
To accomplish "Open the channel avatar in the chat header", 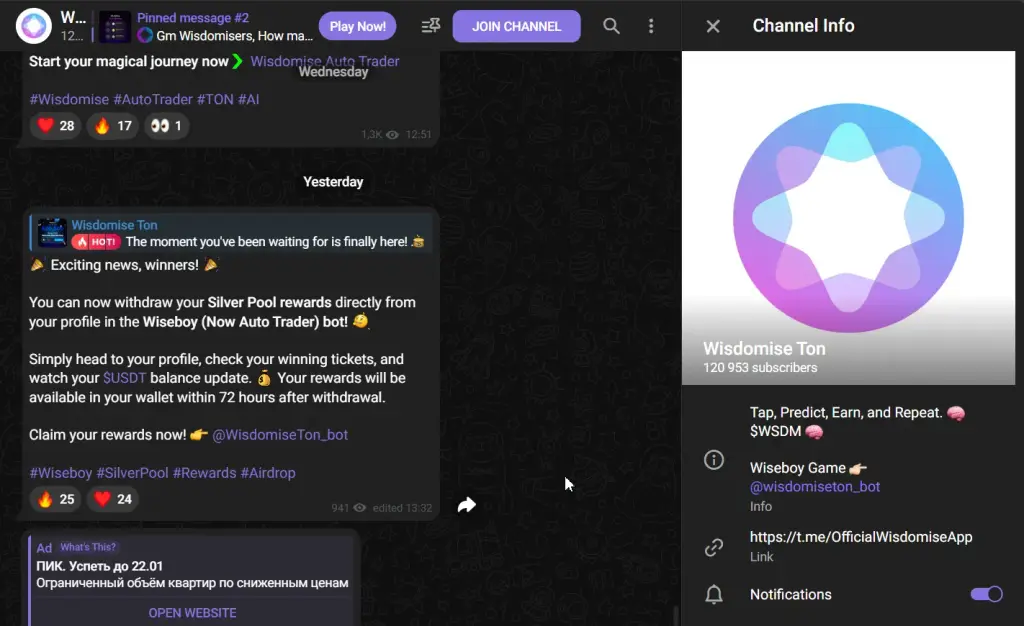I will 33,26.
